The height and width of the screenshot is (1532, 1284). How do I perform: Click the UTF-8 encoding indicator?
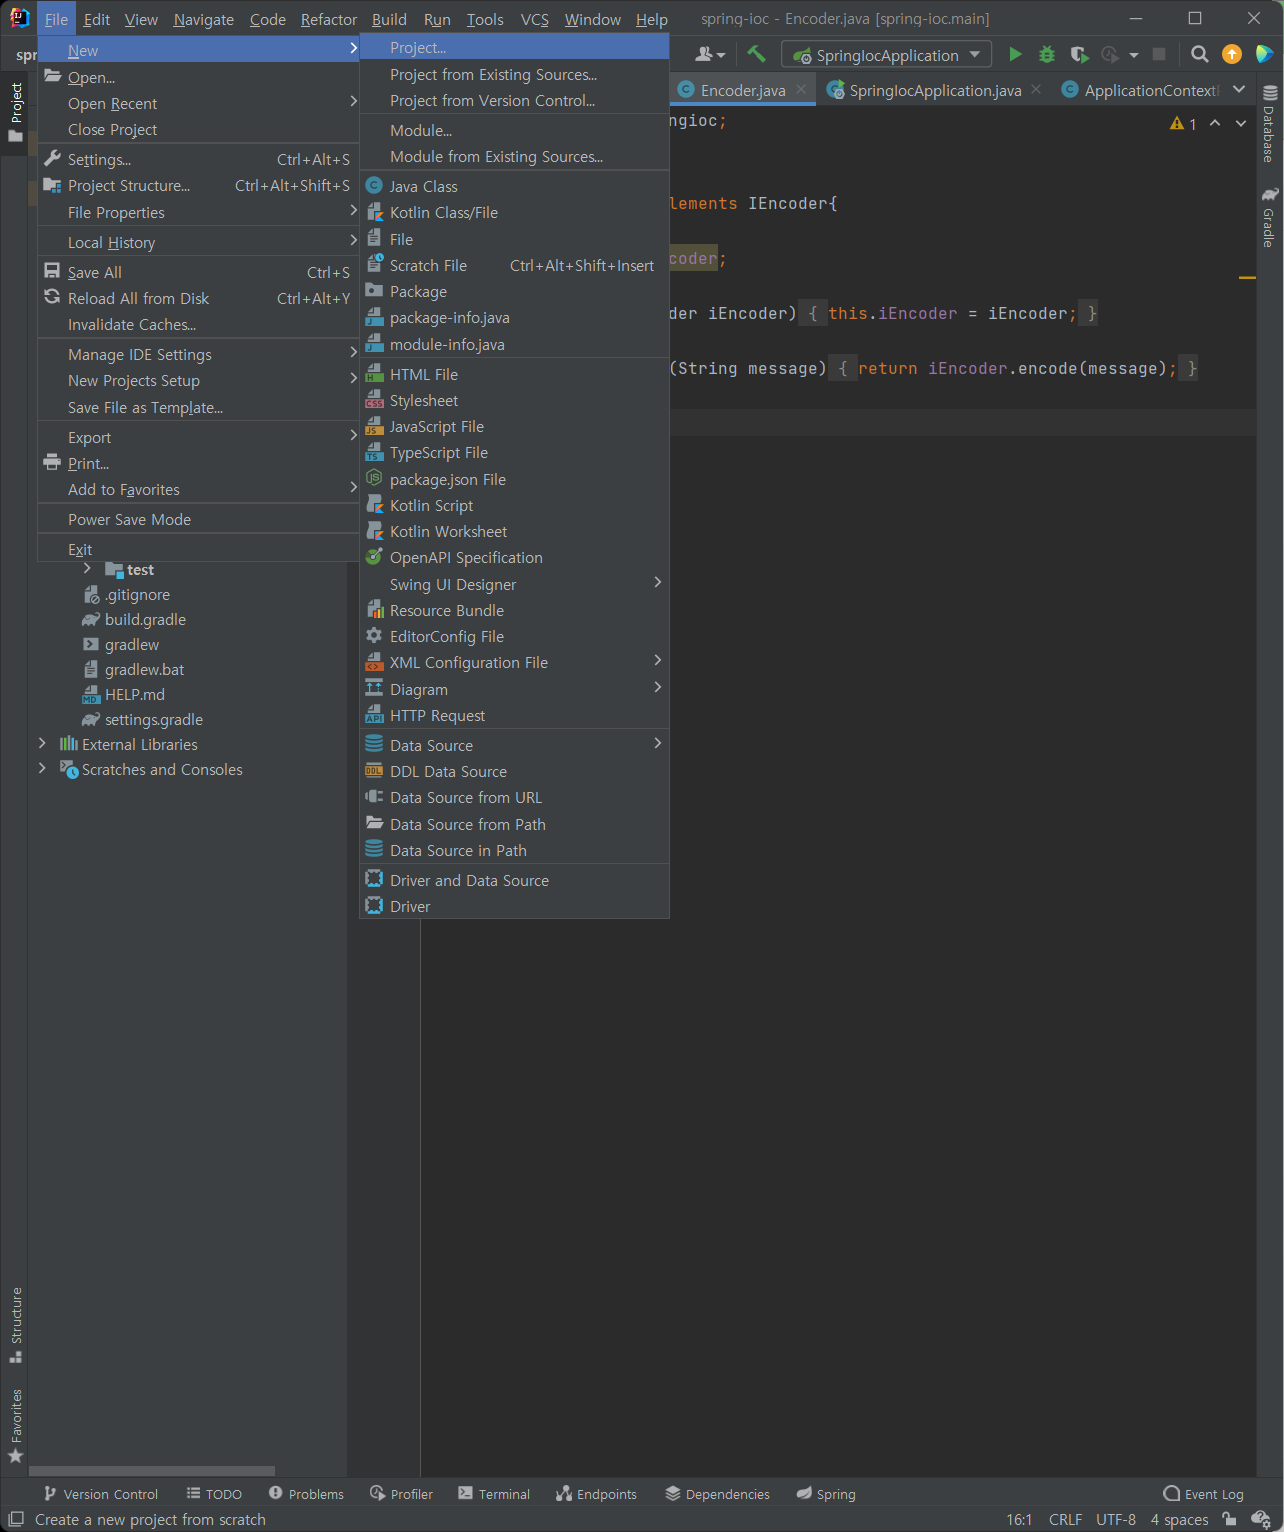coord(1116,1519)
